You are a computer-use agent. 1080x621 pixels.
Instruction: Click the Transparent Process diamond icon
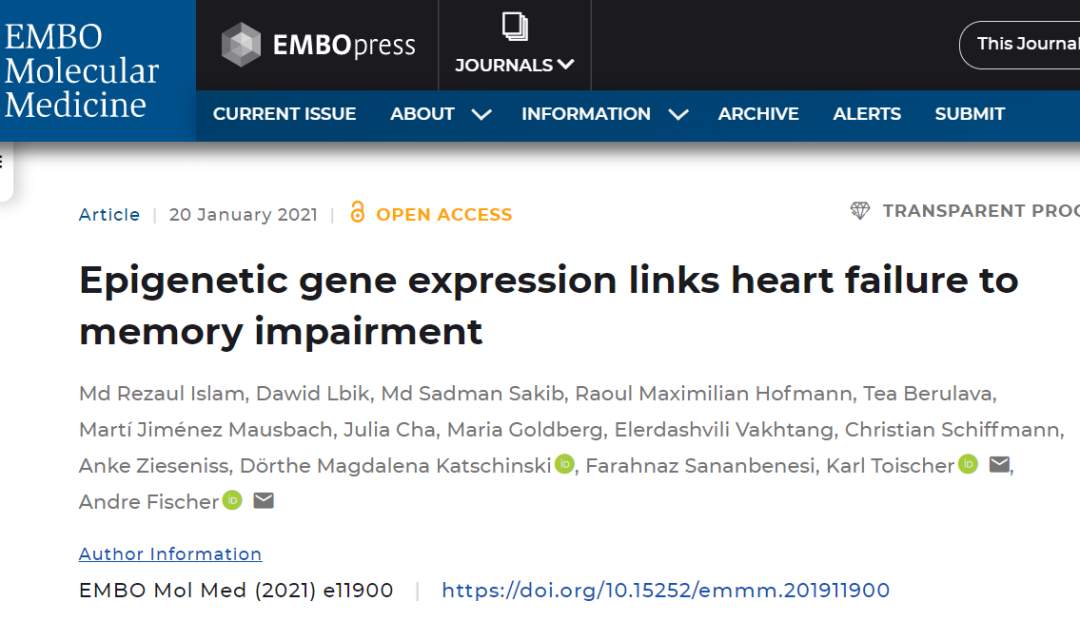coord(860,210)
